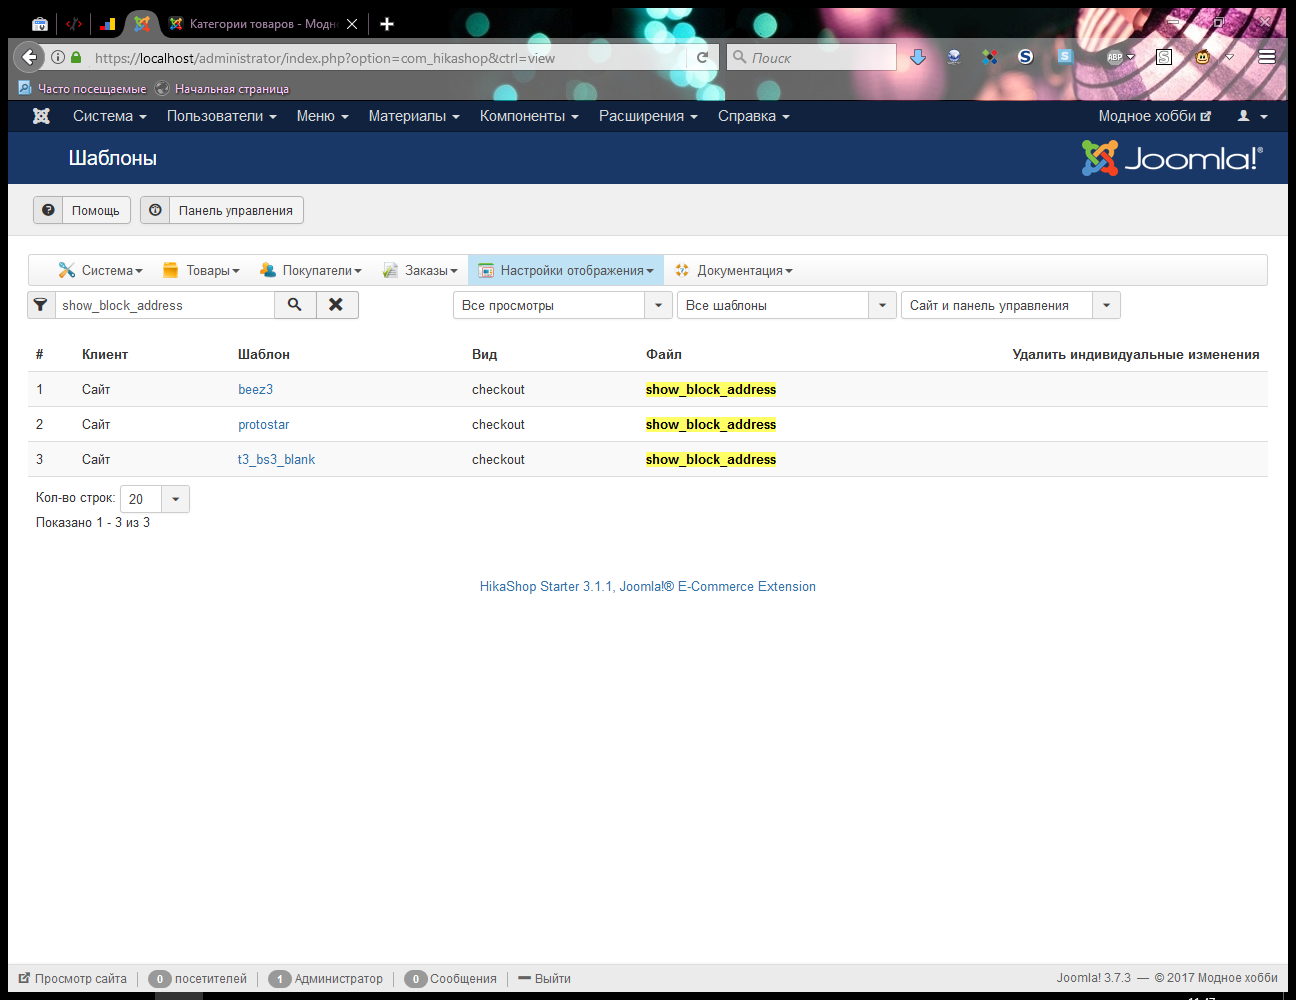1296x1000 pixels.
Task: Switch to the pinned colored-bars tab
Action: pos(108,24)
